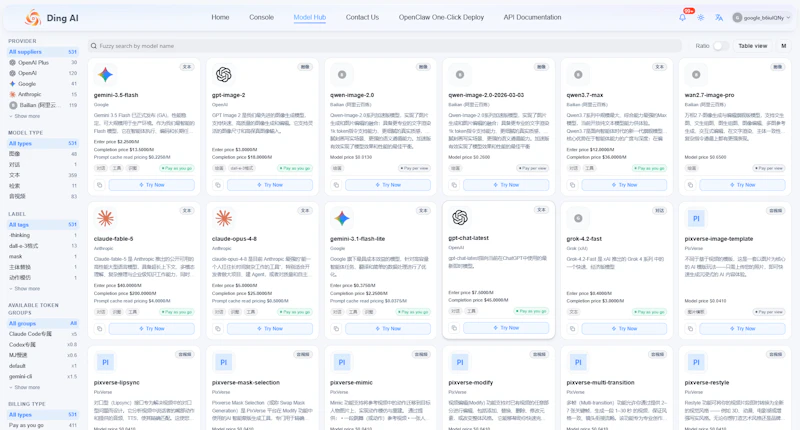Expand Show more under Label
The width and height of the screenshot is (800, 430).
[x=24, y=289]
